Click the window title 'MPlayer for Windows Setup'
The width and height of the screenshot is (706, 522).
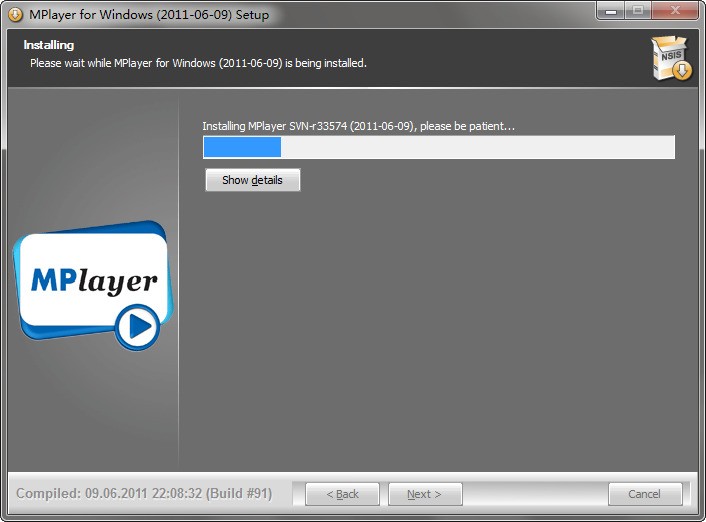149,14
